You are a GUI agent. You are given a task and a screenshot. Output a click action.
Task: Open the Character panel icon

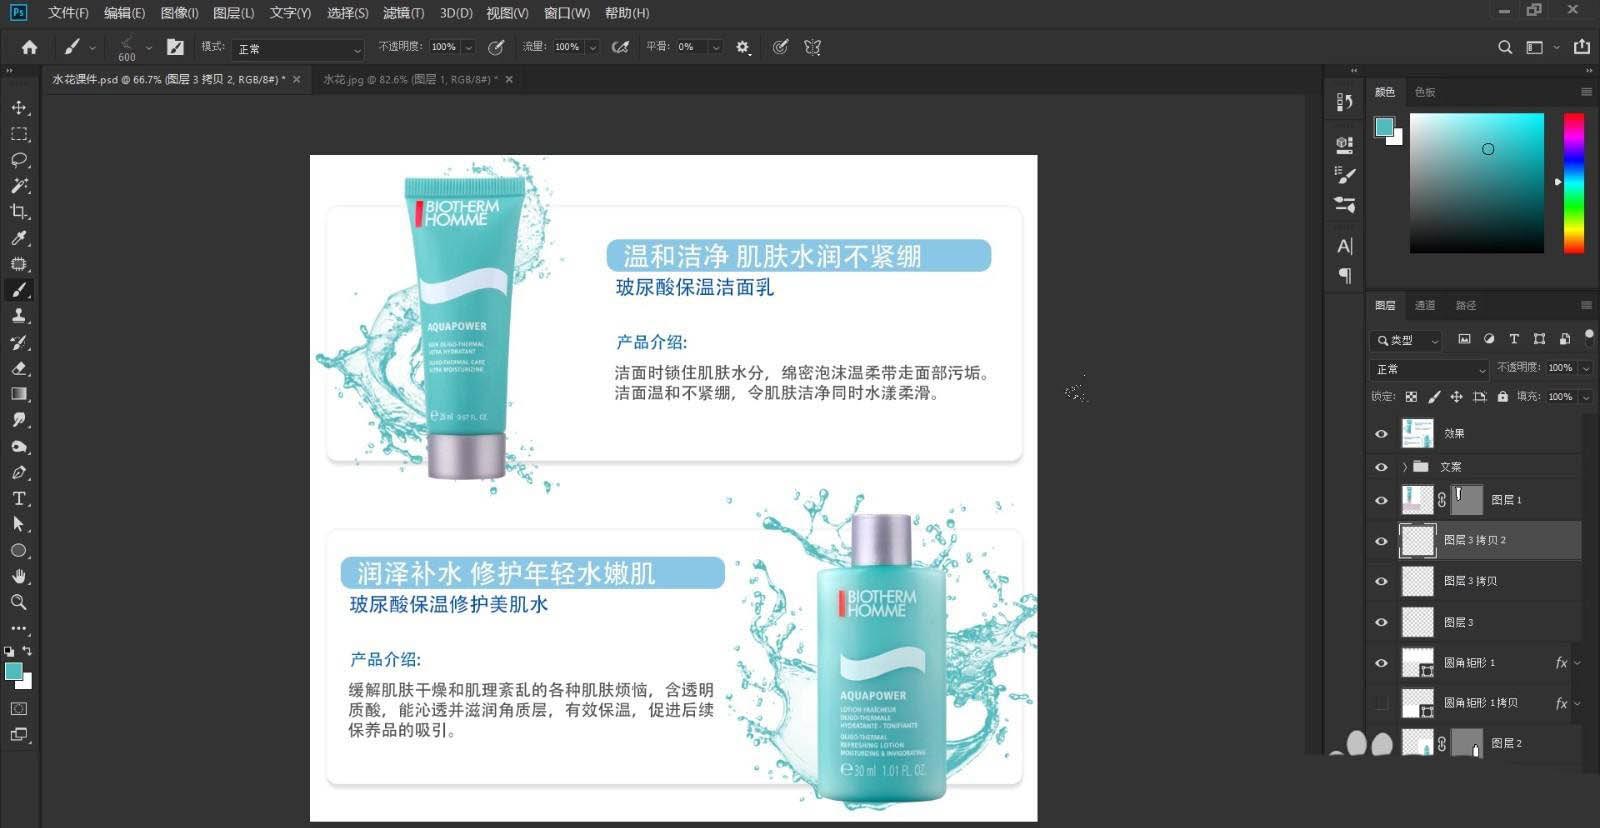(x=1344, y=246)
